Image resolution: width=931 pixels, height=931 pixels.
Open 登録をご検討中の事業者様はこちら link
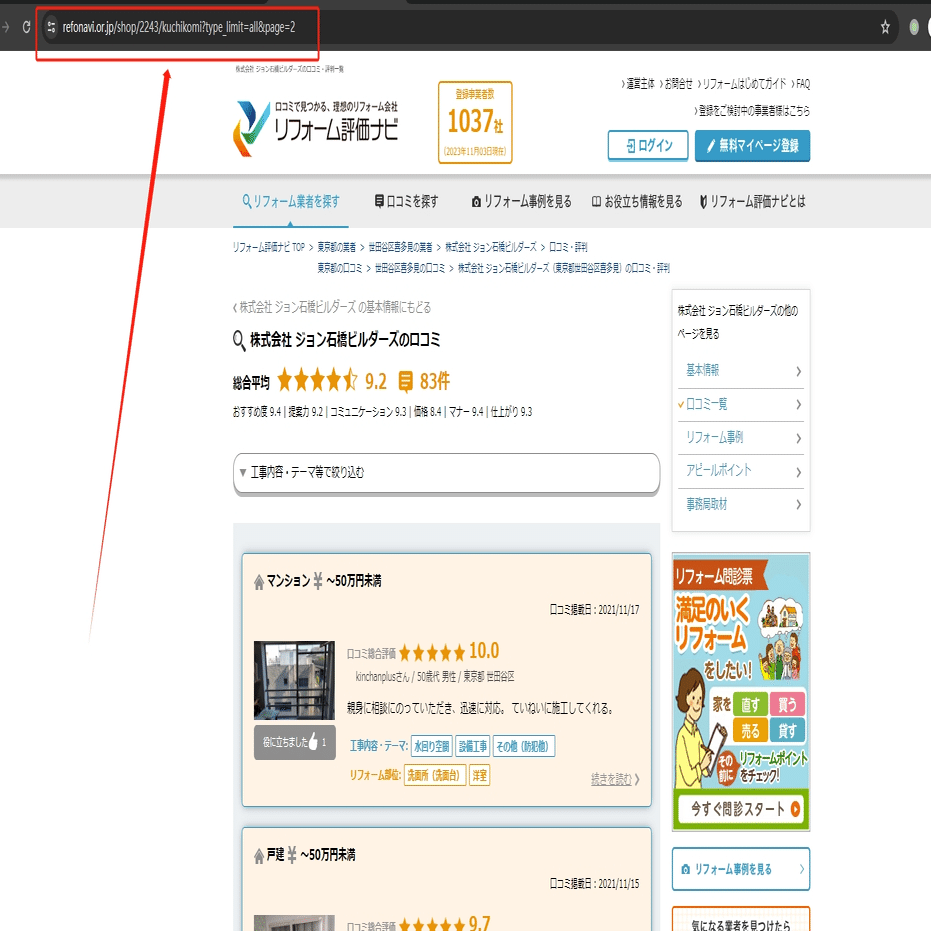(752, 110)
